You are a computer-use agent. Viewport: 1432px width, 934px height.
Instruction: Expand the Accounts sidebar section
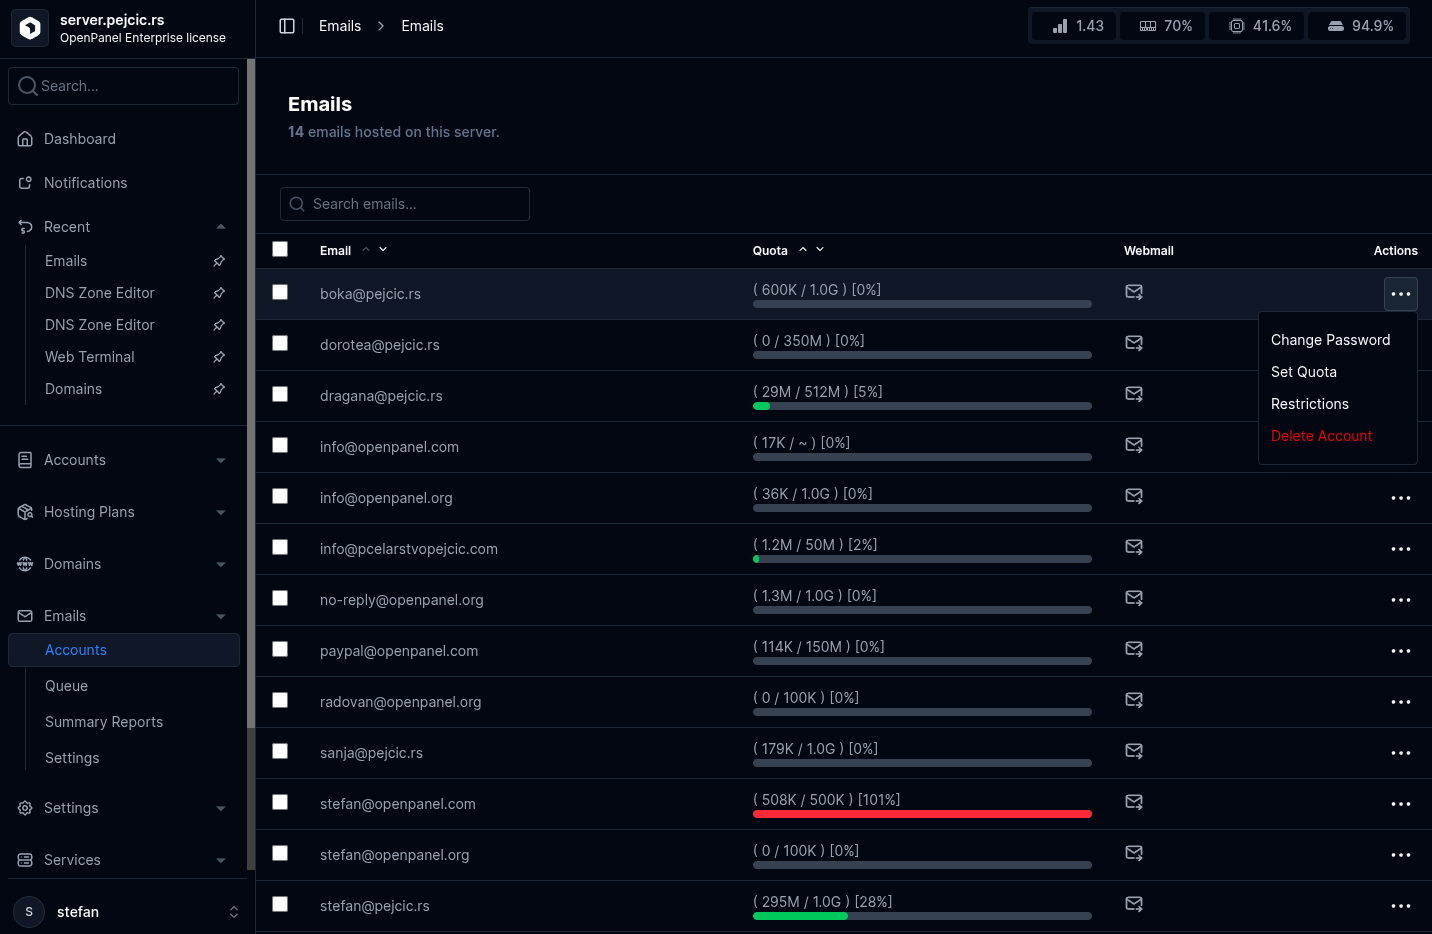pyautogui.click(x=124, y=460)
